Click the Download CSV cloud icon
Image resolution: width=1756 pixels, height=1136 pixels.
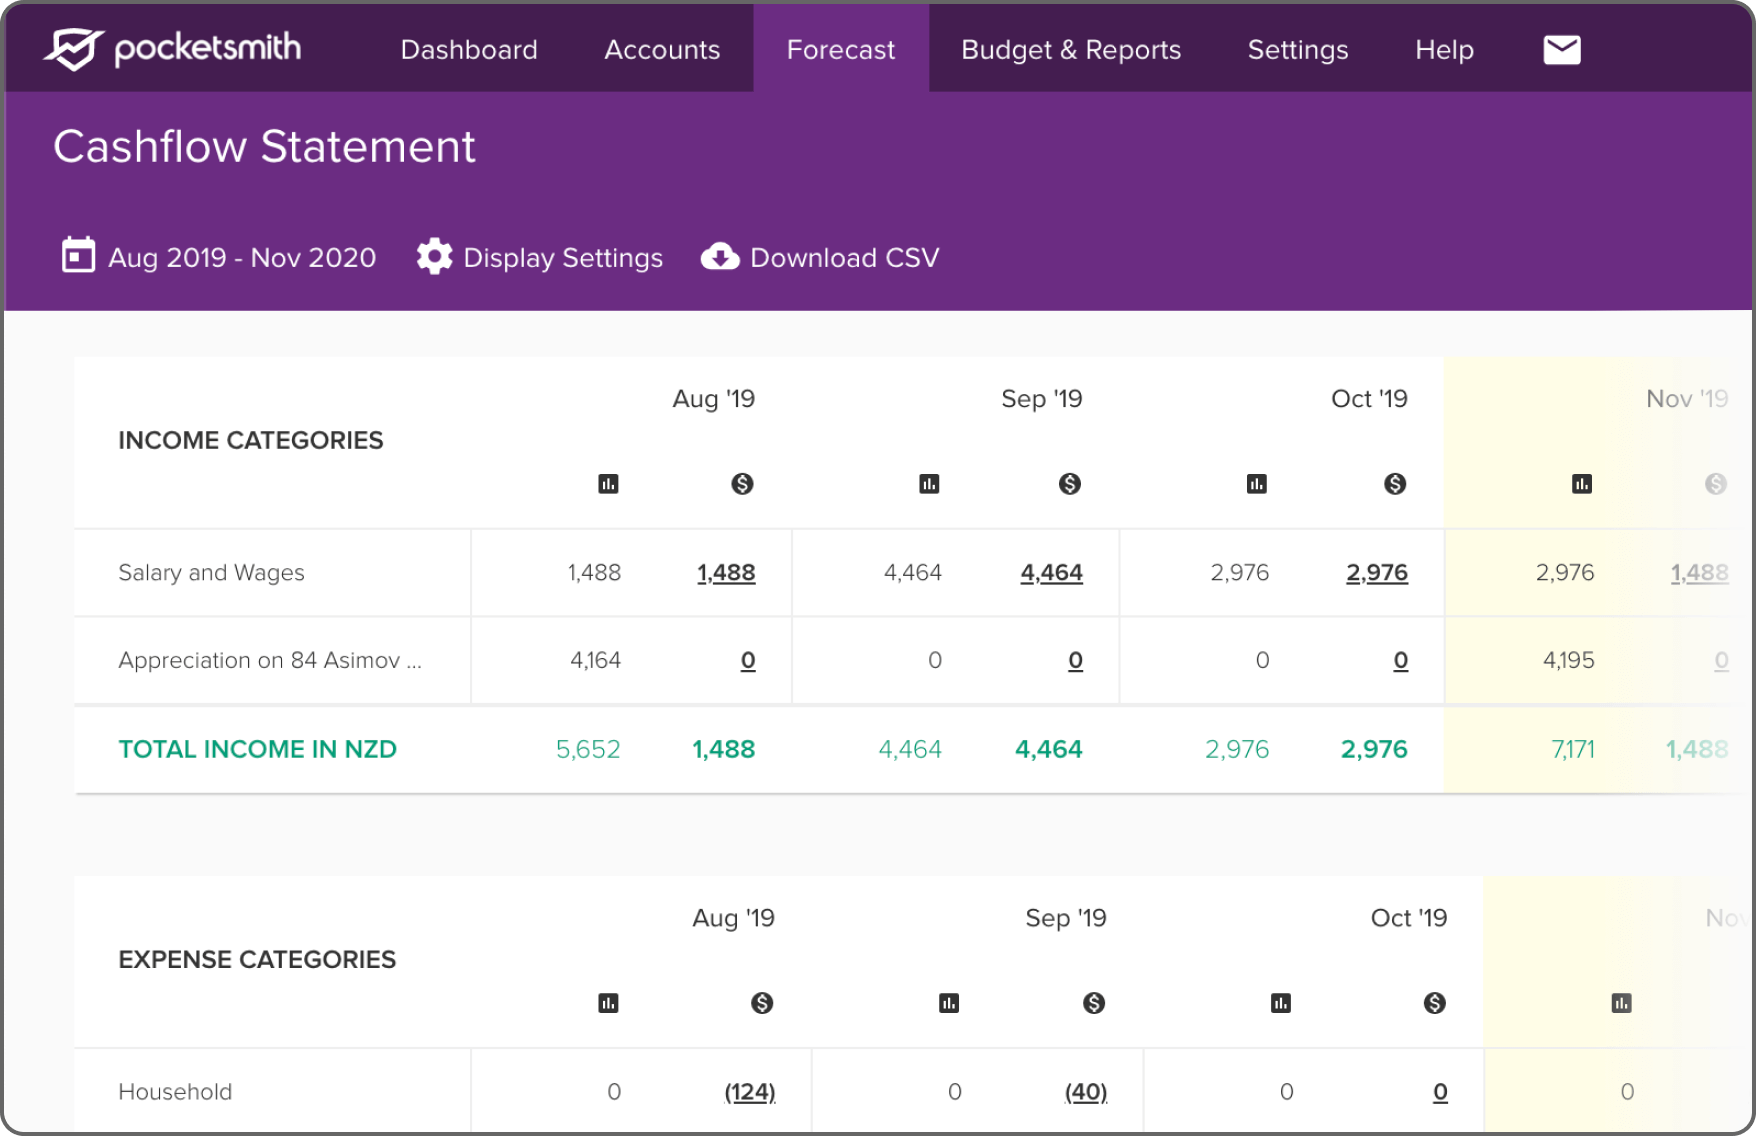click(719, 257)
